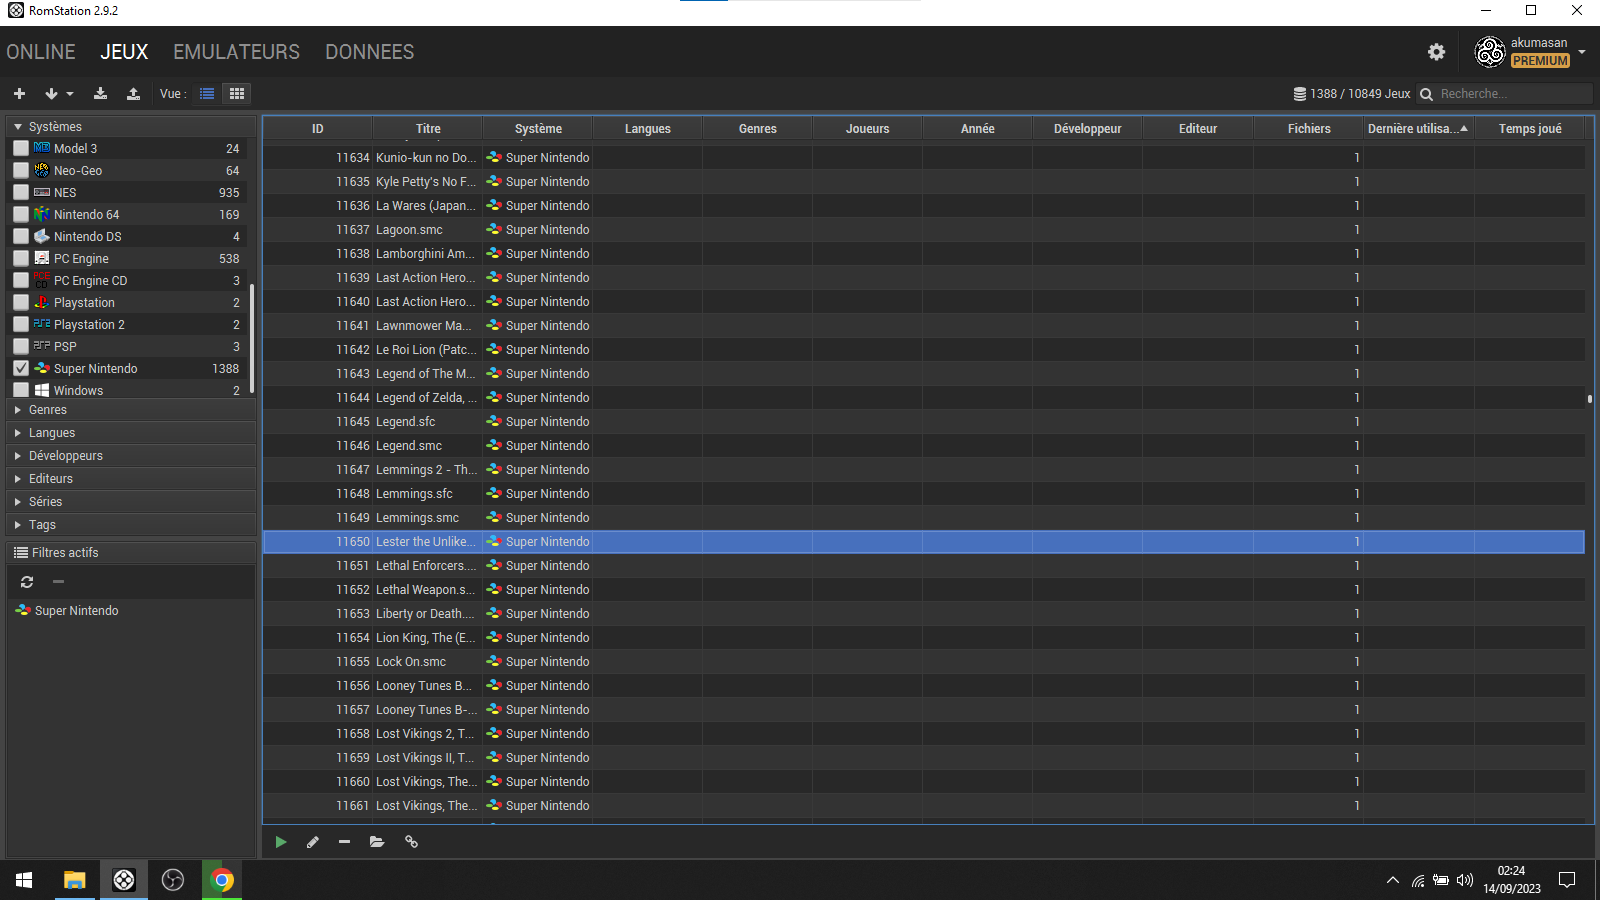Click the akumasan profile avatar
The image size is (1600, 900).
click(x=1490, y=51)
